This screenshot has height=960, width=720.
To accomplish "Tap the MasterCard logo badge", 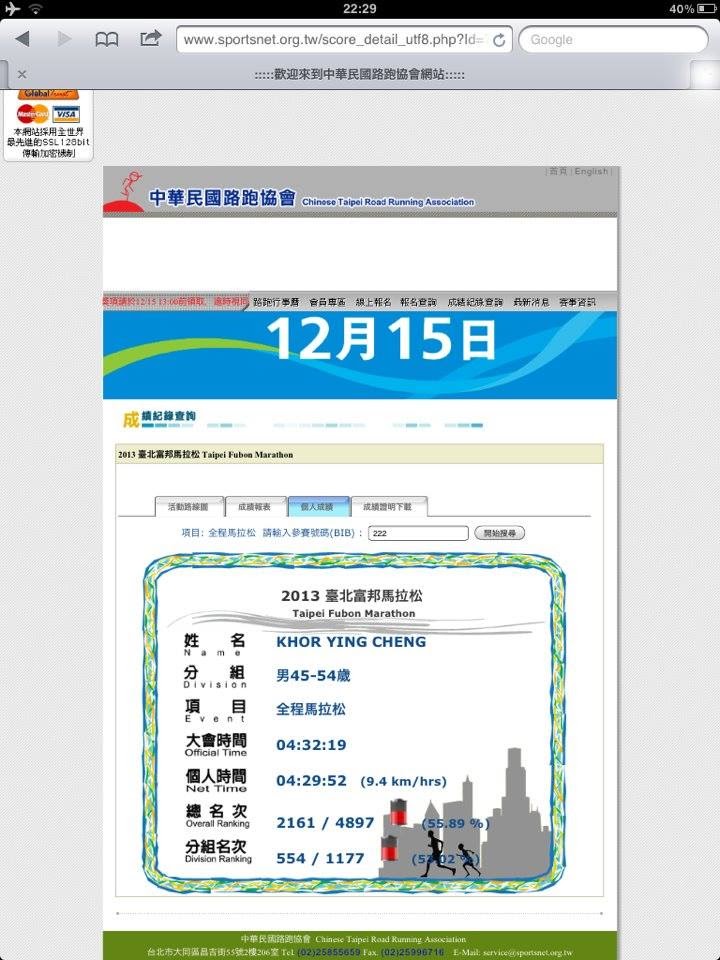I will pos(32,113).
